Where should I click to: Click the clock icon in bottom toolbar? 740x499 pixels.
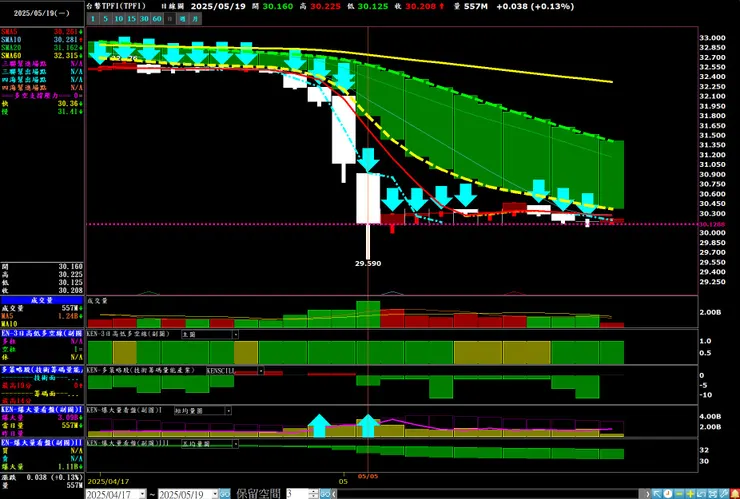click(668, 494)
